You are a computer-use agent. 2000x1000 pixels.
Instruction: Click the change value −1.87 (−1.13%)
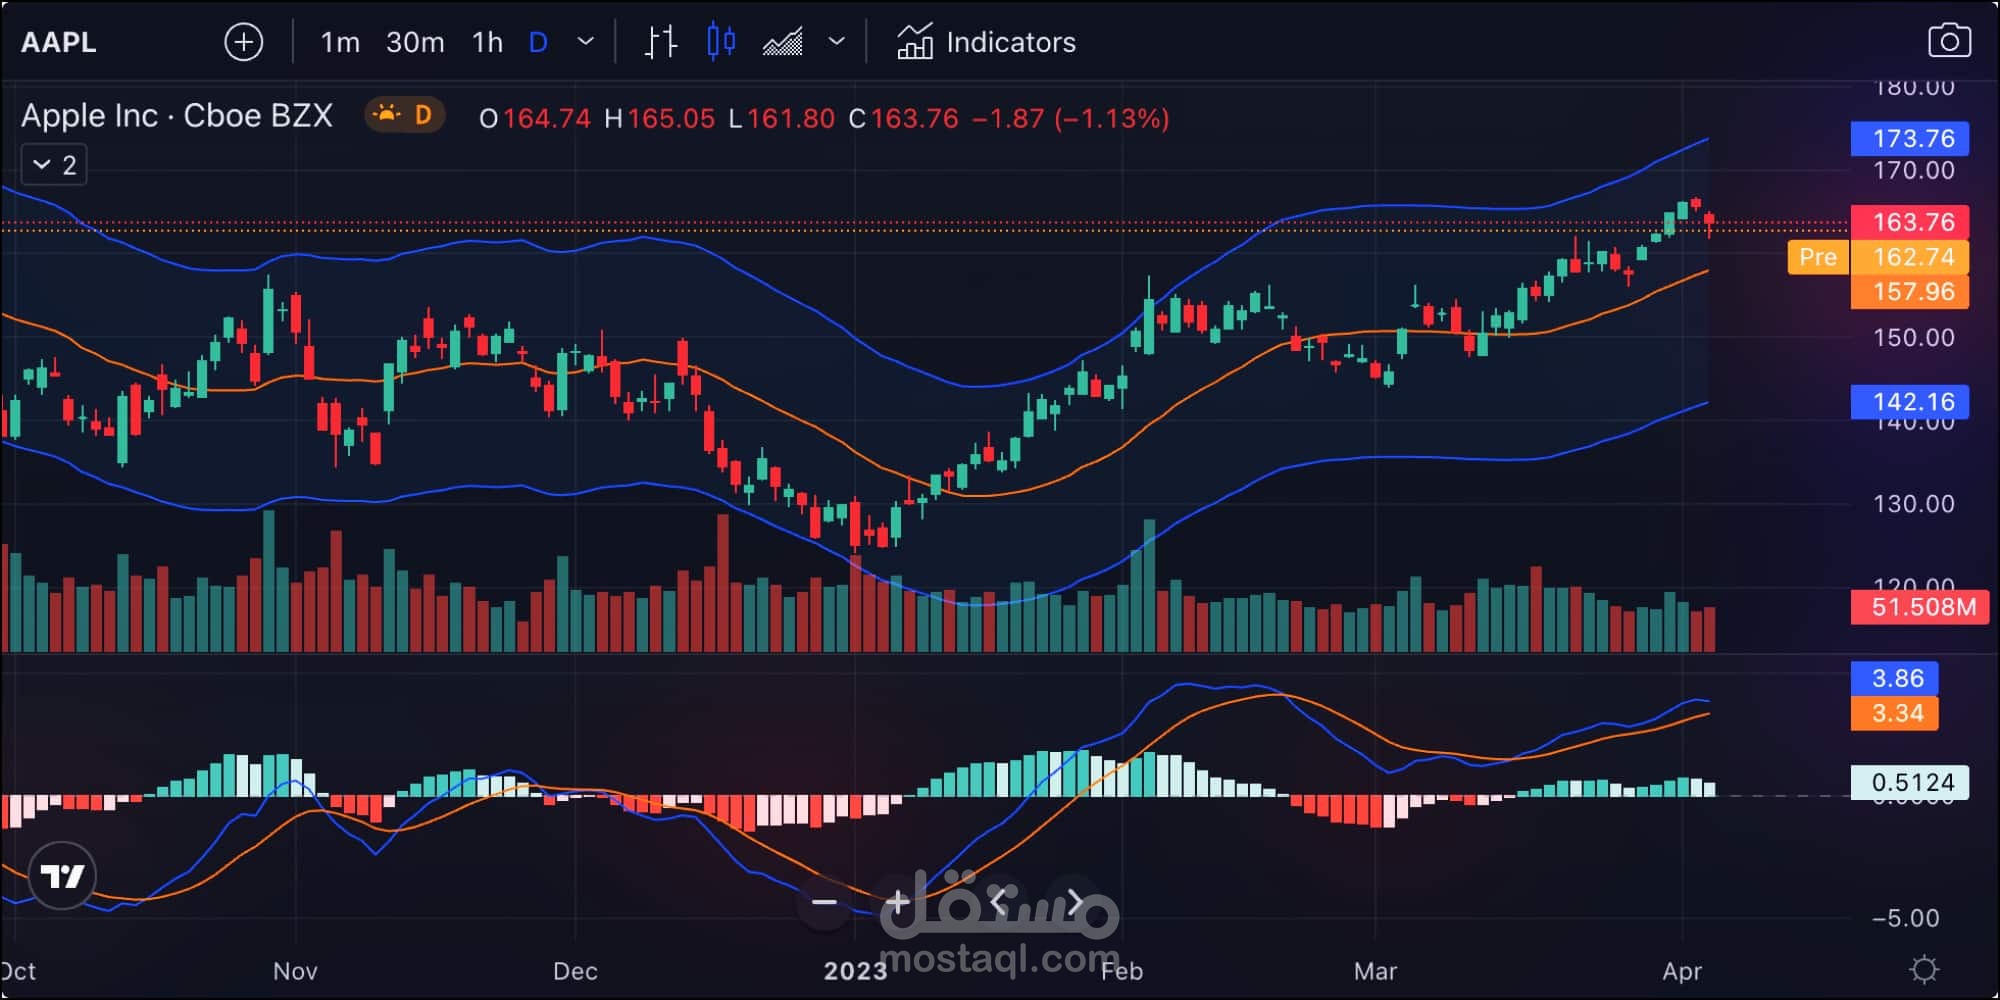coord(1070,119)
